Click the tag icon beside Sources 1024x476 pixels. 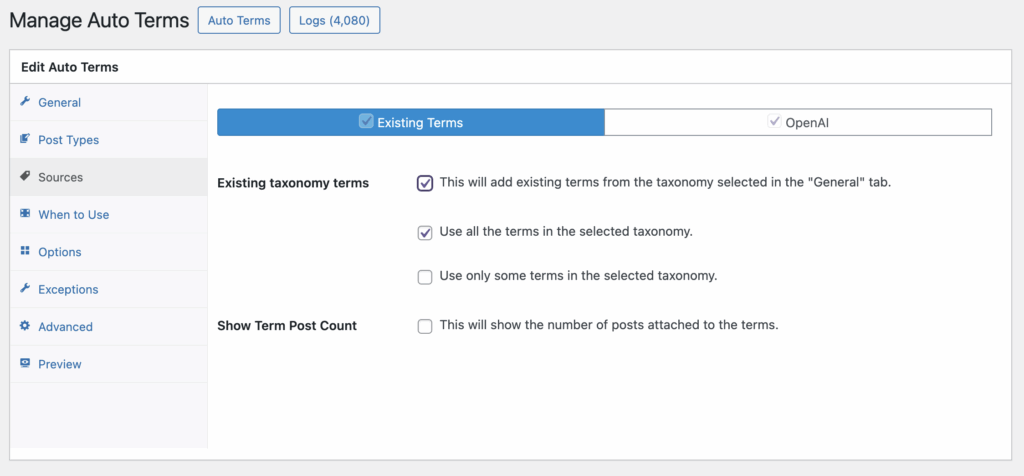(x=25, y=176)
